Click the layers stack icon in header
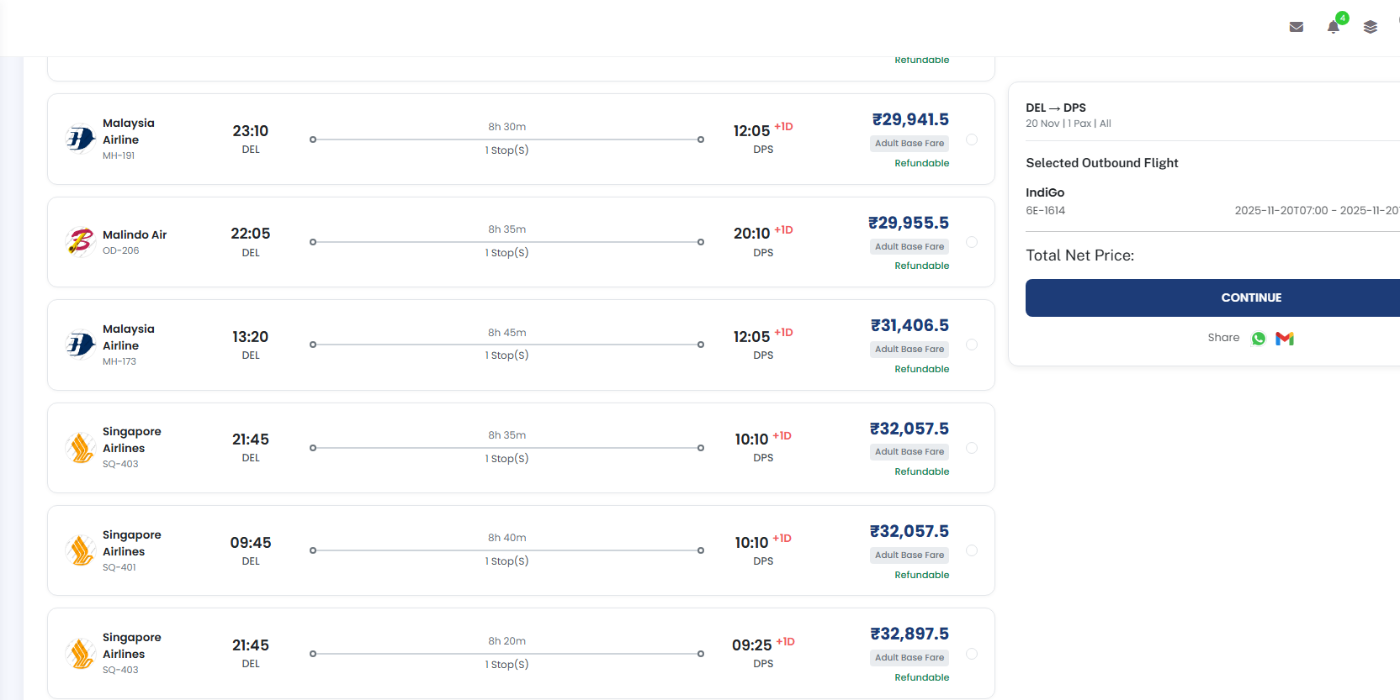Viewport: 1400px width, 700px height. (1370, 27)
